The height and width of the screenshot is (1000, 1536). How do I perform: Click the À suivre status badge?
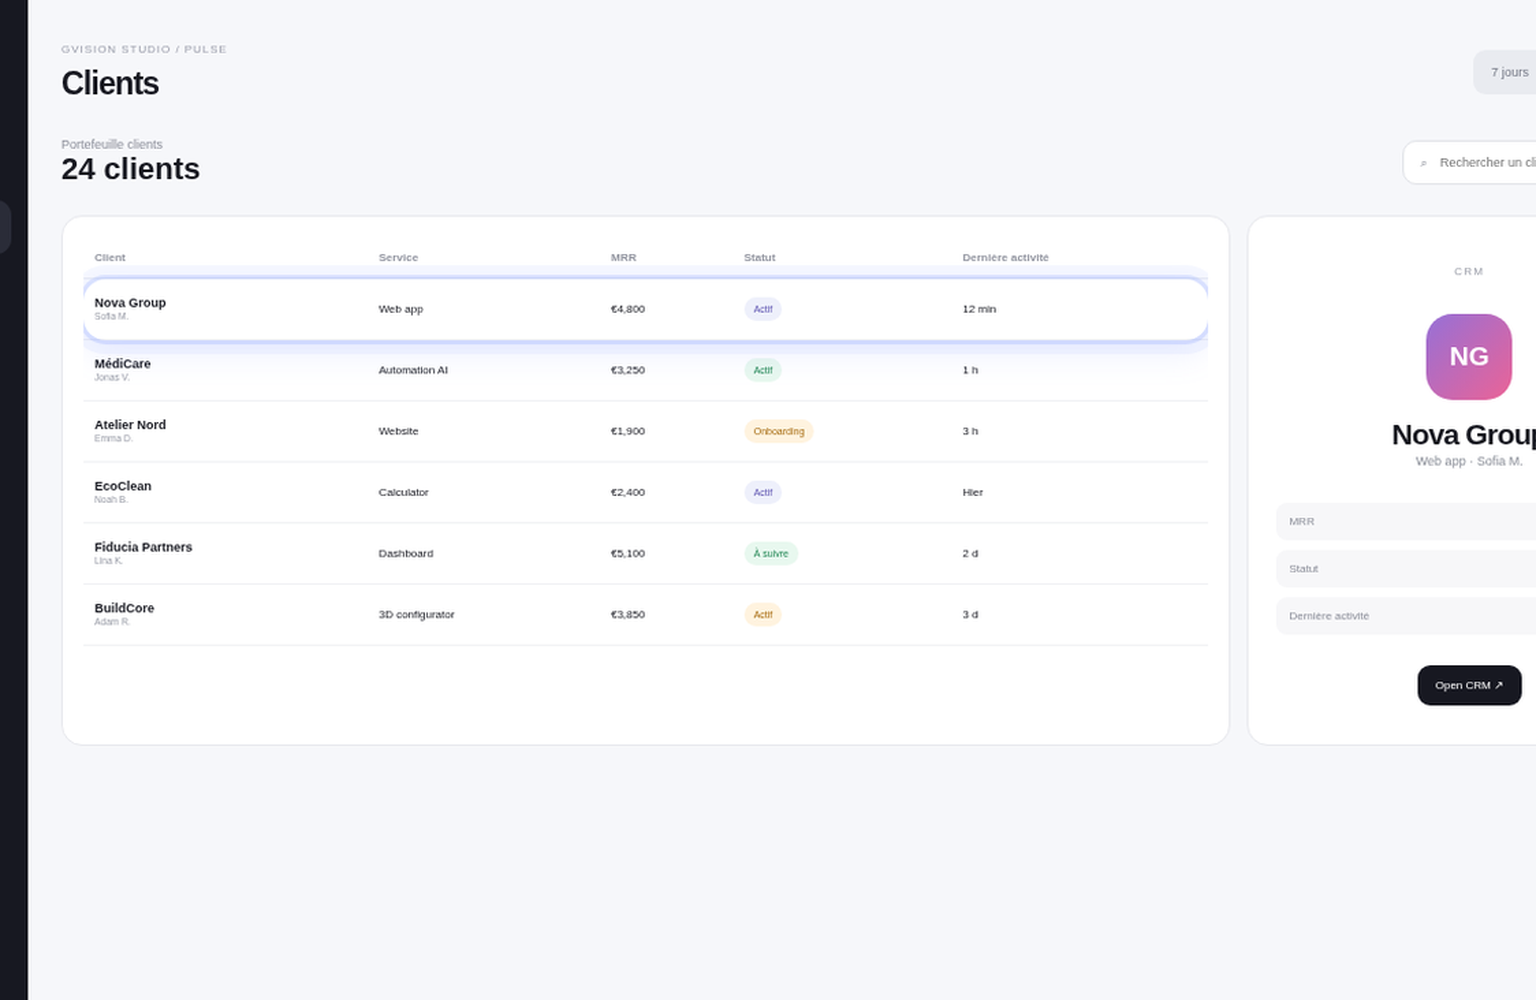(771, 553)
